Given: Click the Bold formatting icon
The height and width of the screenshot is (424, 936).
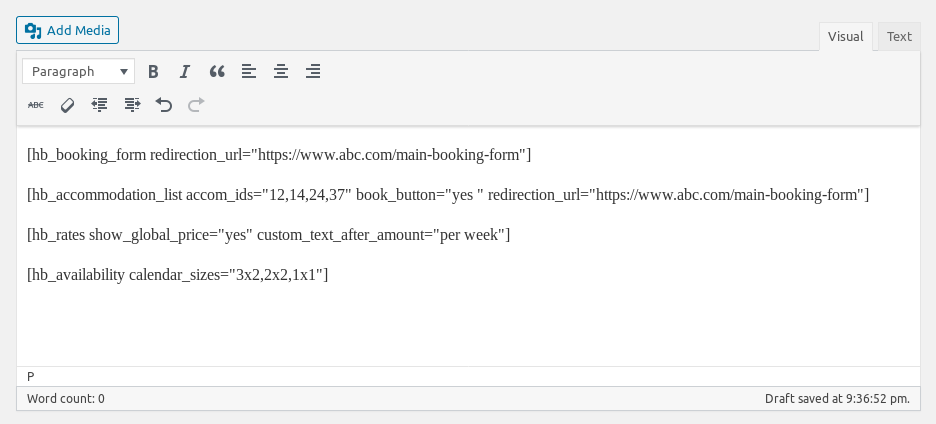Looking at the screenshot, I should pos(154,71).
